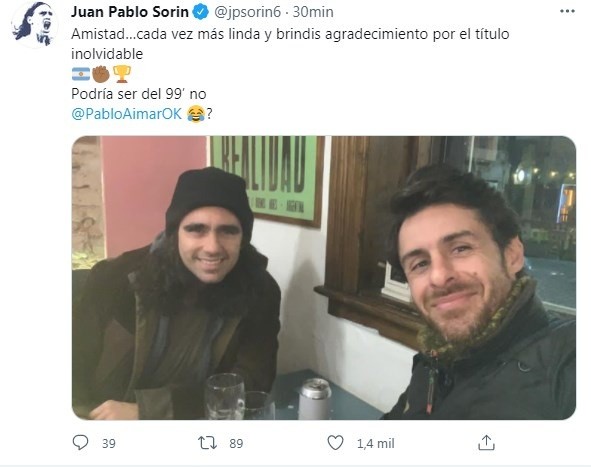Open the three-dot more options menu
This screenshot has width=591, height=467.
pos(567,11)
